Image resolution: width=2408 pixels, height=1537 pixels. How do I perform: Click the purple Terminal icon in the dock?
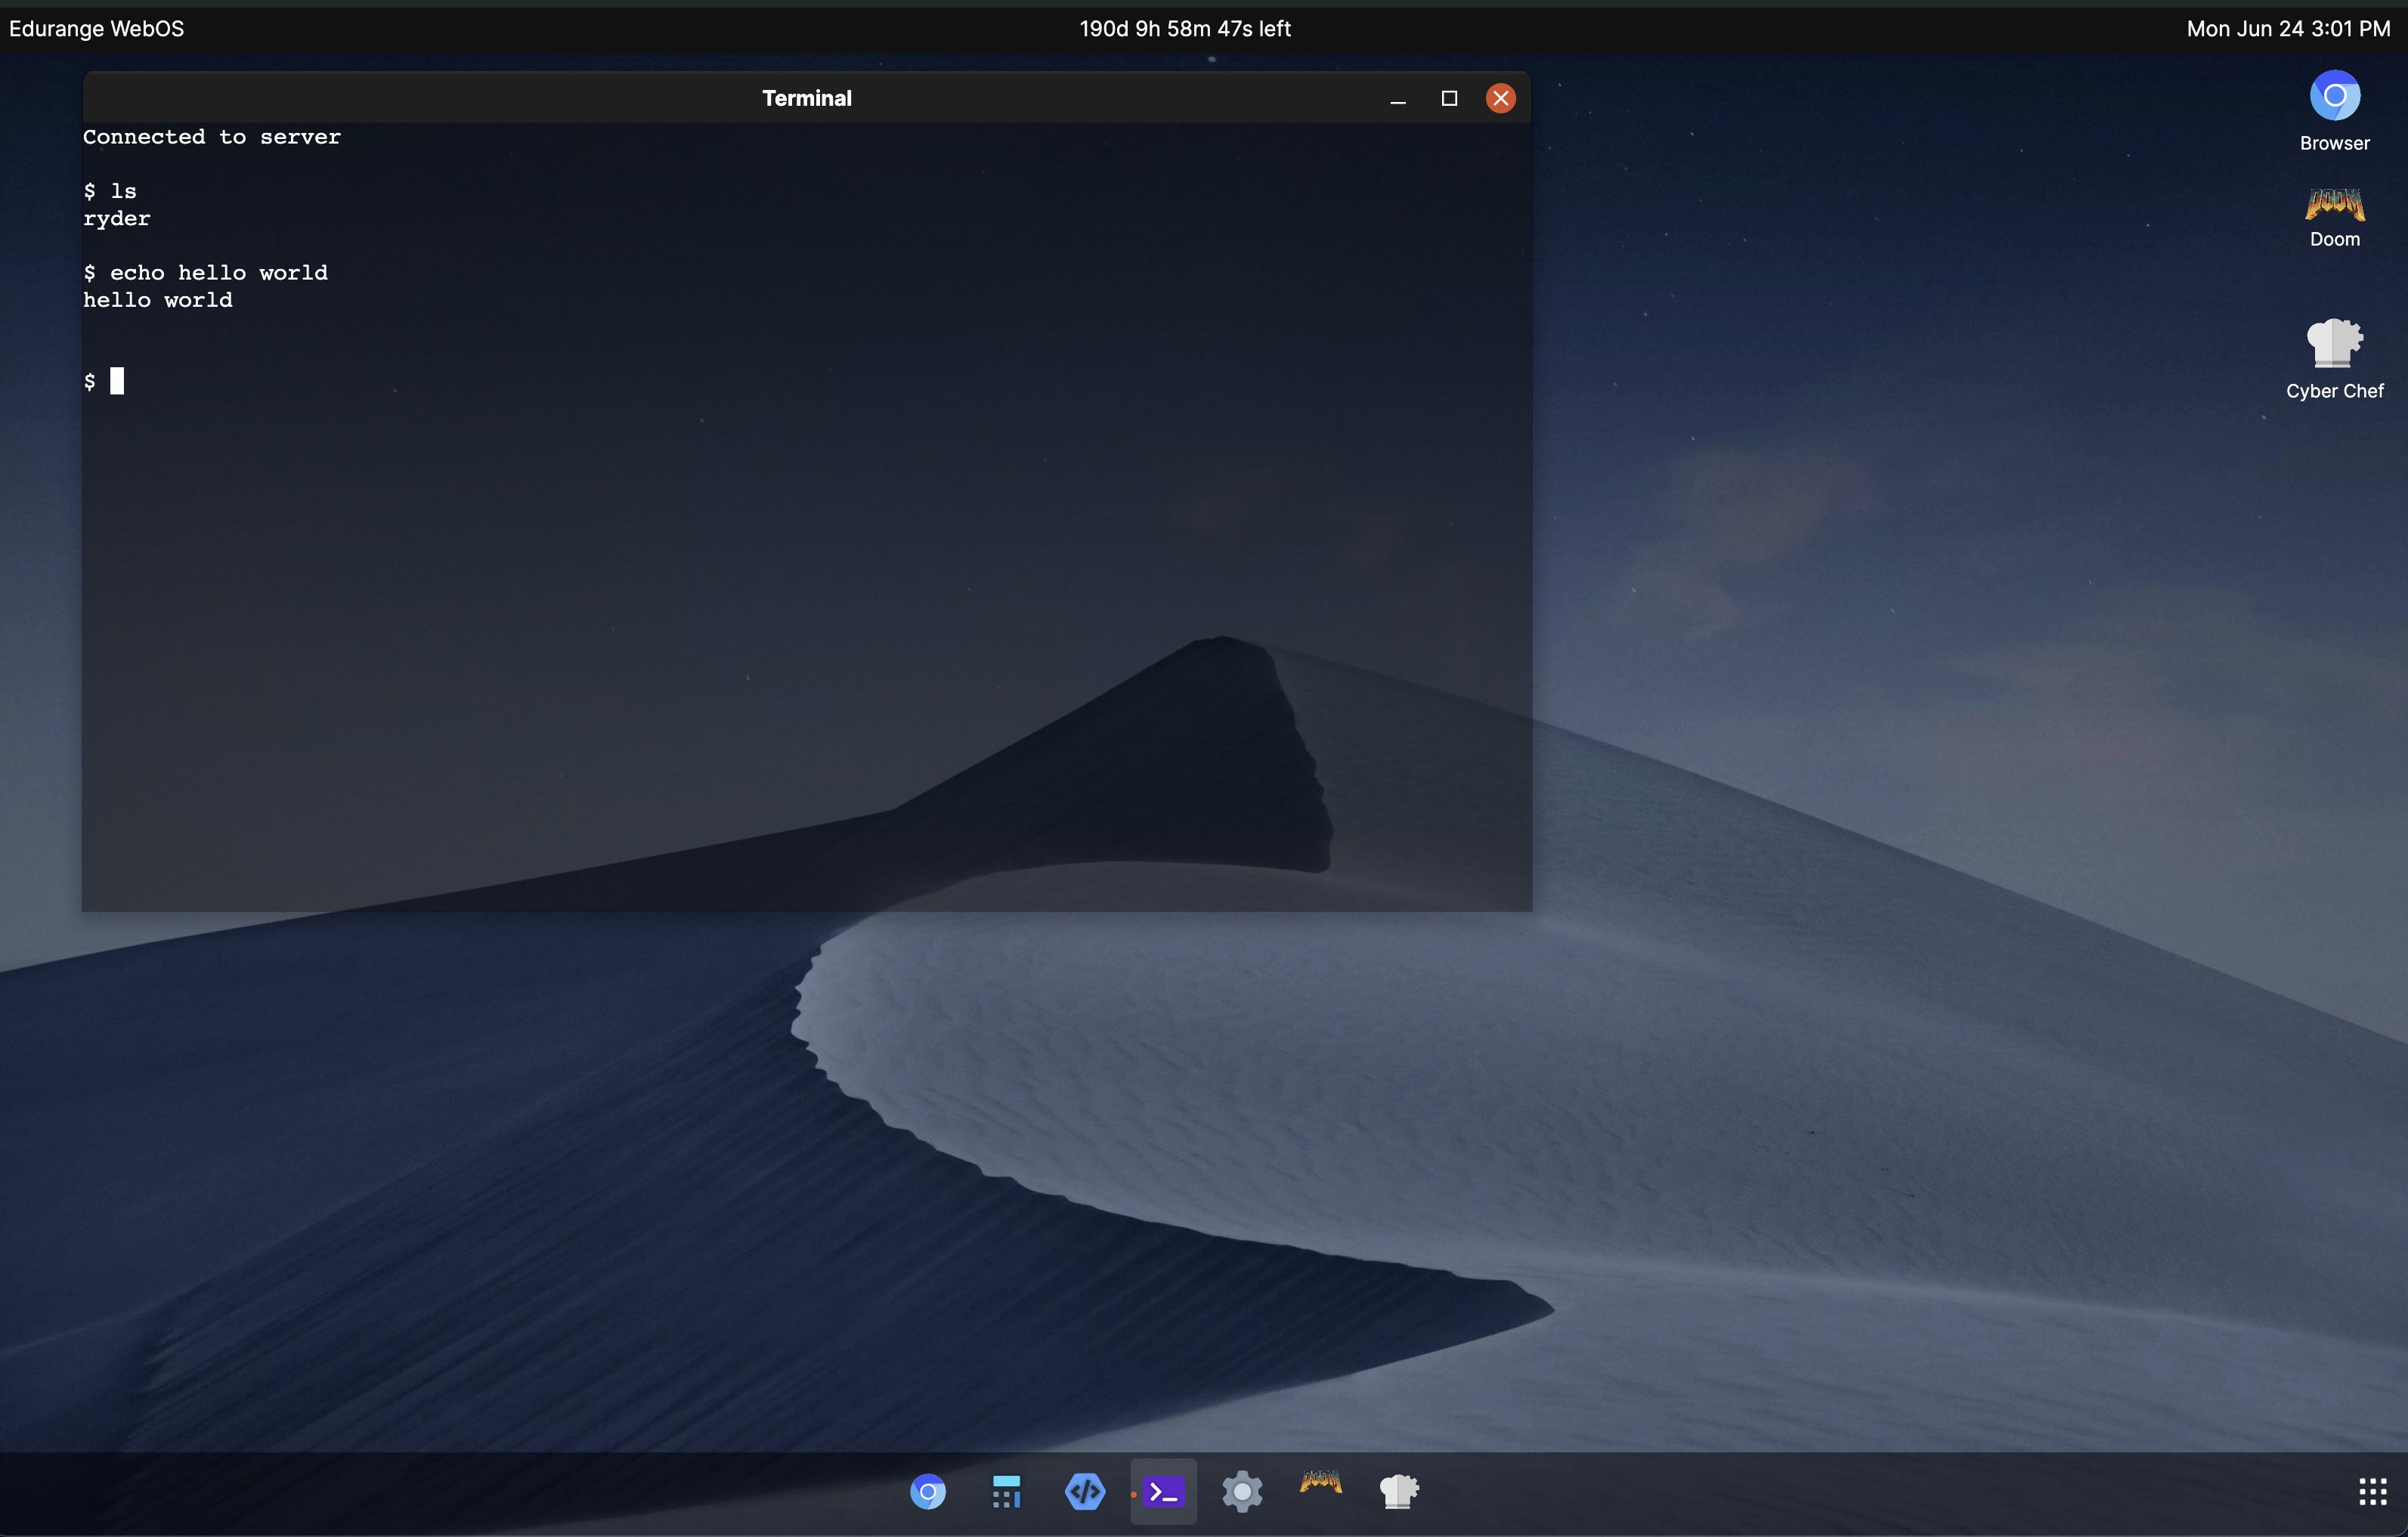coord(1164,1492)
